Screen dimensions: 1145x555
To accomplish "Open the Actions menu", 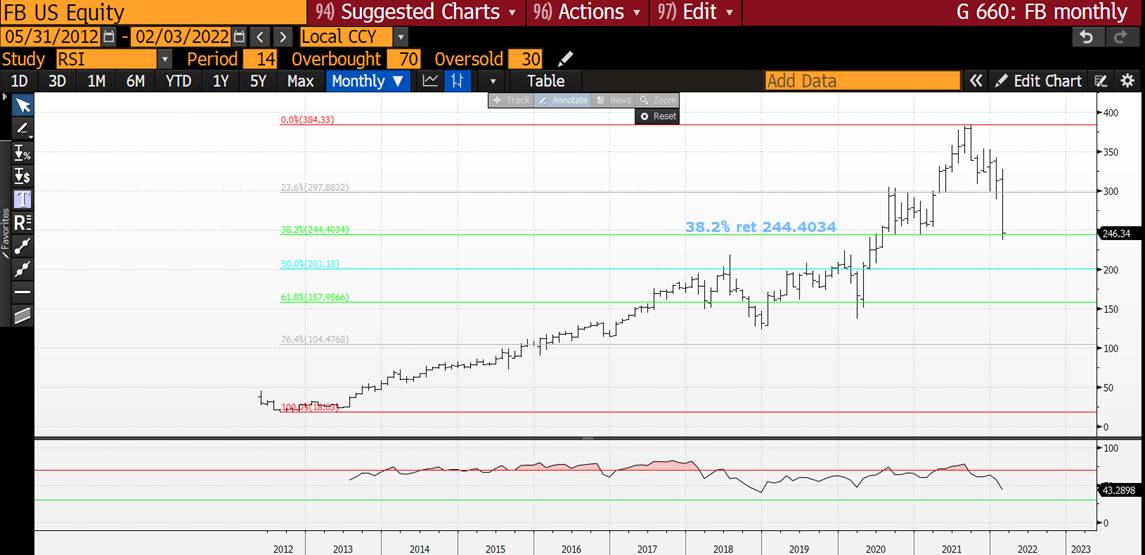I will 587,12.
